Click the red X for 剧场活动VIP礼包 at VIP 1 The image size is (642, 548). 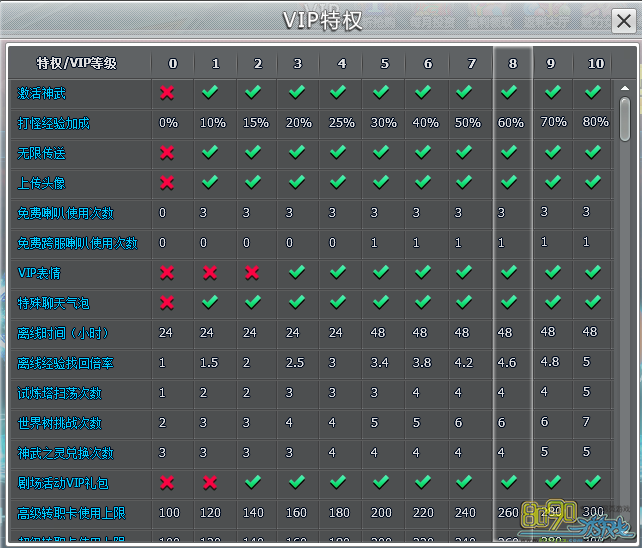pyautogui.click(x=210, y=483)
